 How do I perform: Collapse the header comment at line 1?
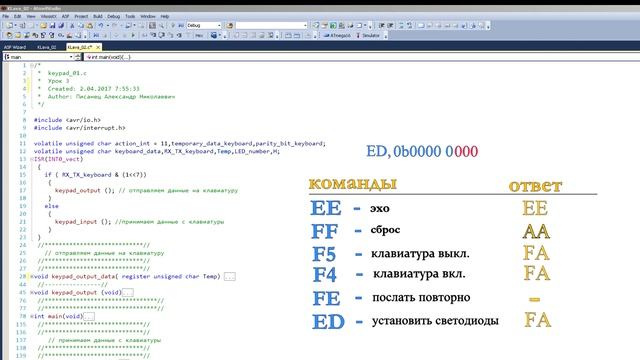pos(32,65)
